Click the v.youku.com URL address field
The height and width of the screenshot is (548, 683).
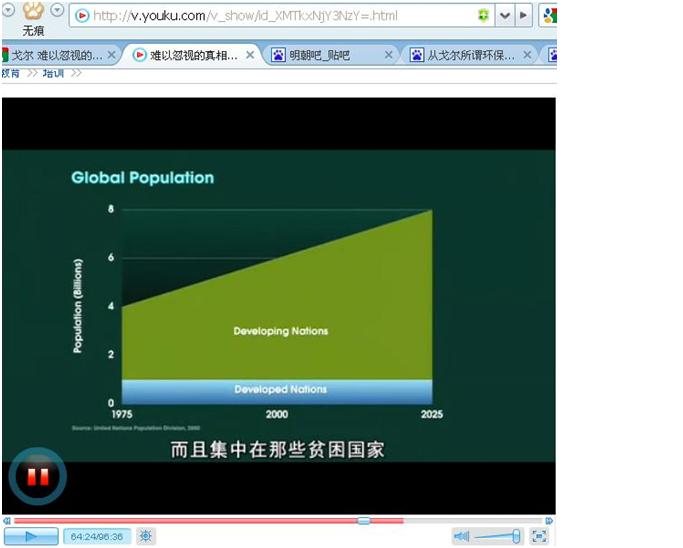(x=279, y=16)
